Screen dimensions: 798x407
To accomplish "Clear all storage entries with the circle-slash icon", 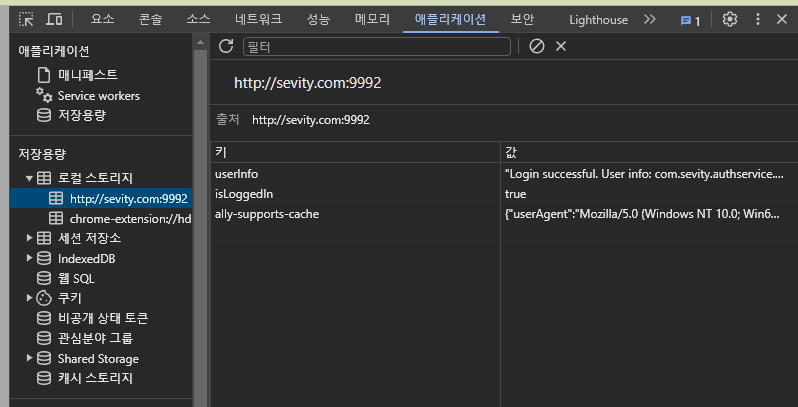I will (536, 46).
